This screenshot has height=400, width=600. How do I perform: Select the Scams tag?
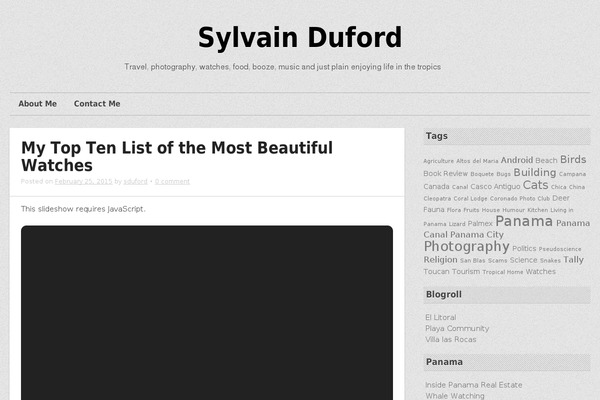click(497, 261)
